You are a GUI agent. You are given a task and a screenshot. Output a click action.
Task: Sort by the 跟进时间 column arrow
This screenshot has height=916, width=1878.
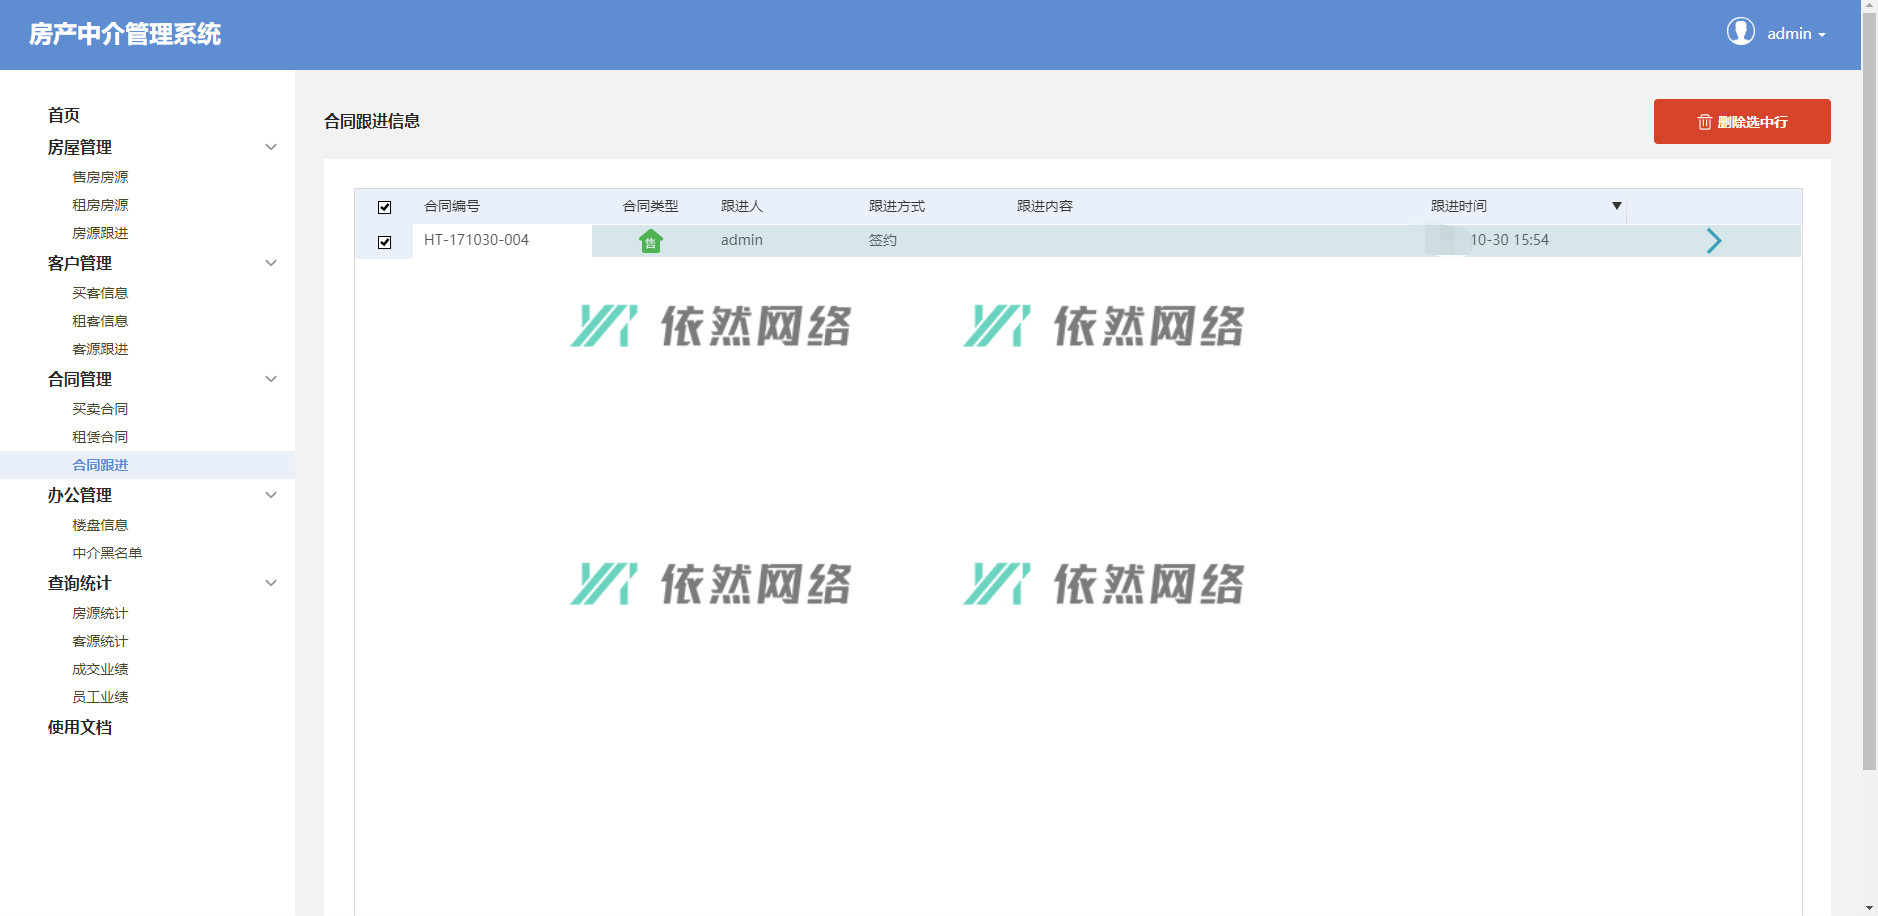click(x=1616, y=206)
